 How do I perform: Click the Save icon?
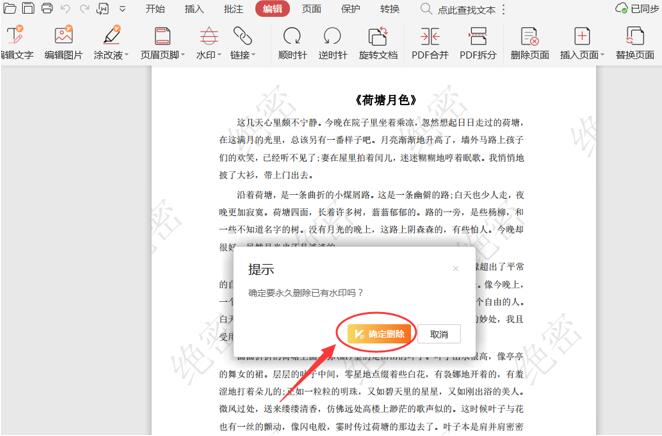tap(28, 8)
